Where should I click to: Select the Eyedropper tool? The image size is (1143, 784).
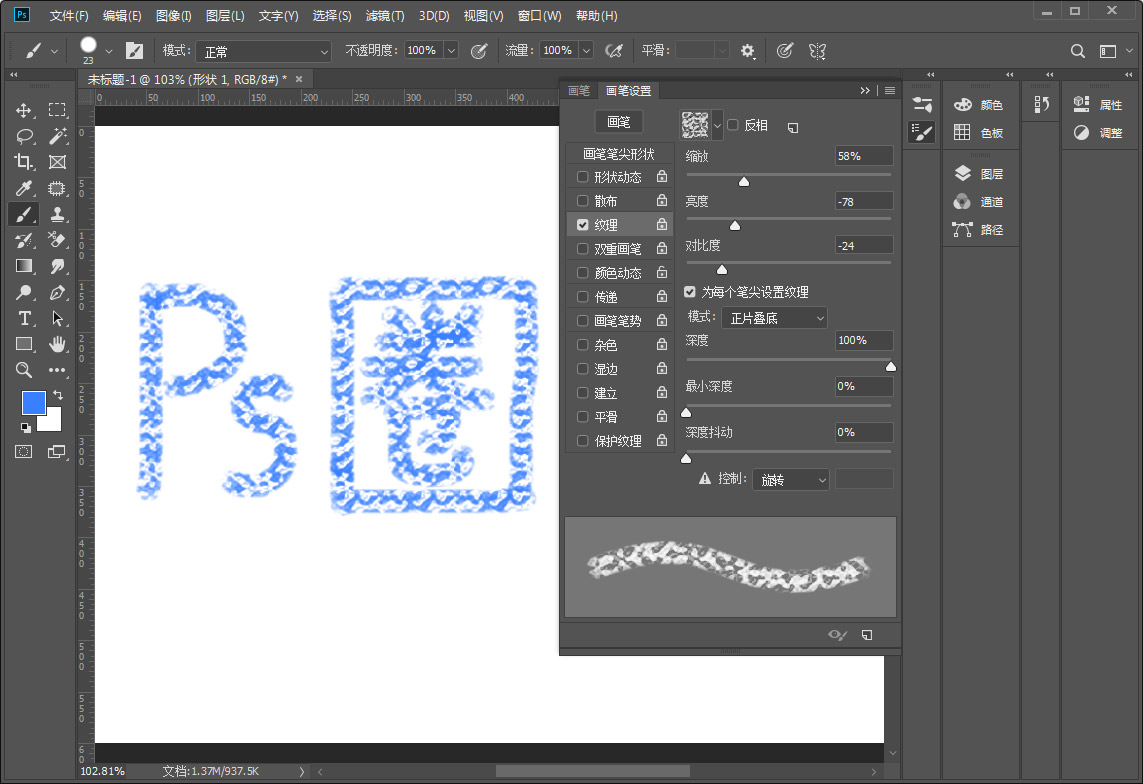coord(23,188)
